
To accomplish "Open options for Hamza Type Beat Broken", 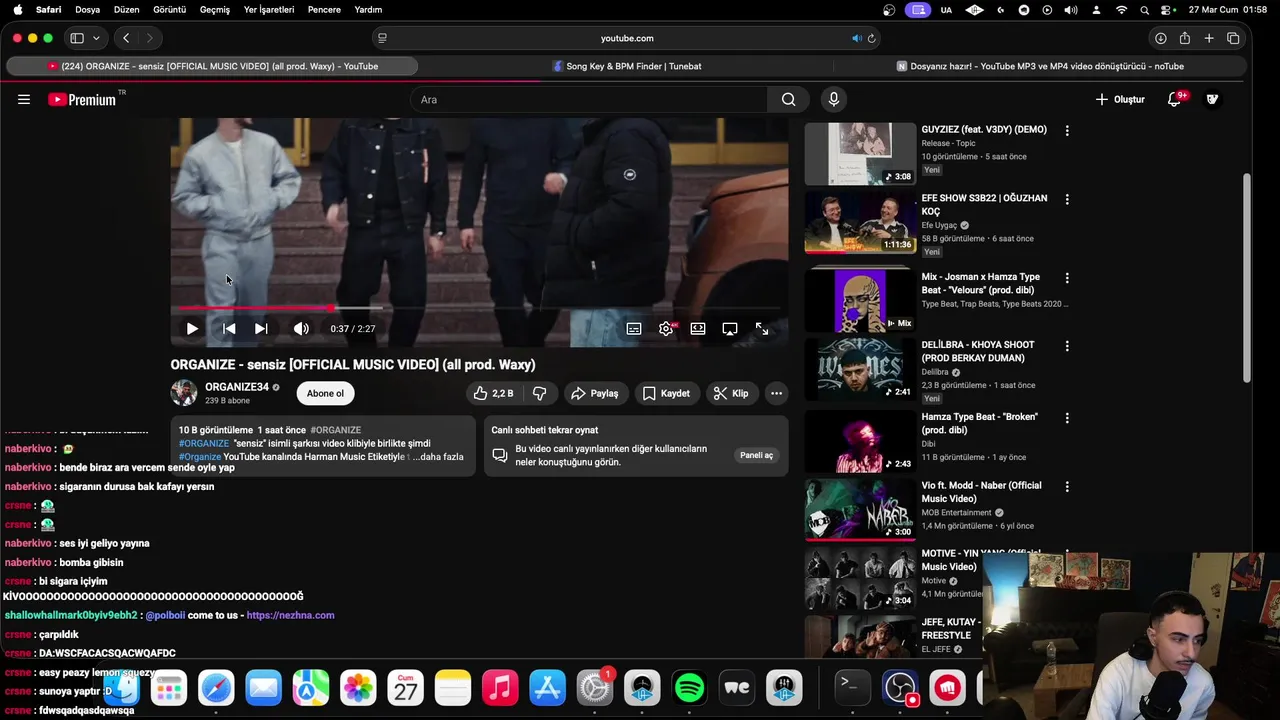I will click(x=1067, y=418).
